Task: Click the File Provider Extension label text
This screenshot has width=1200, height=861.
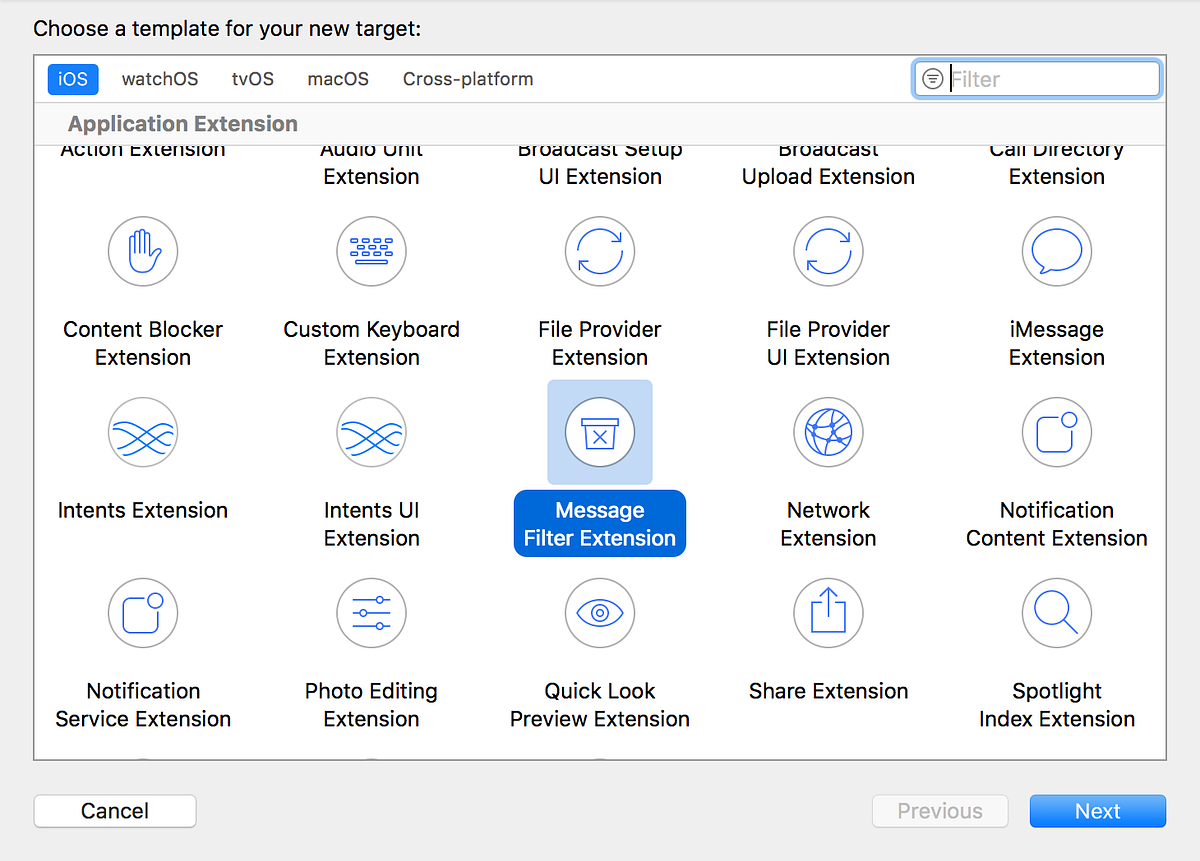Action: point(600,343)
